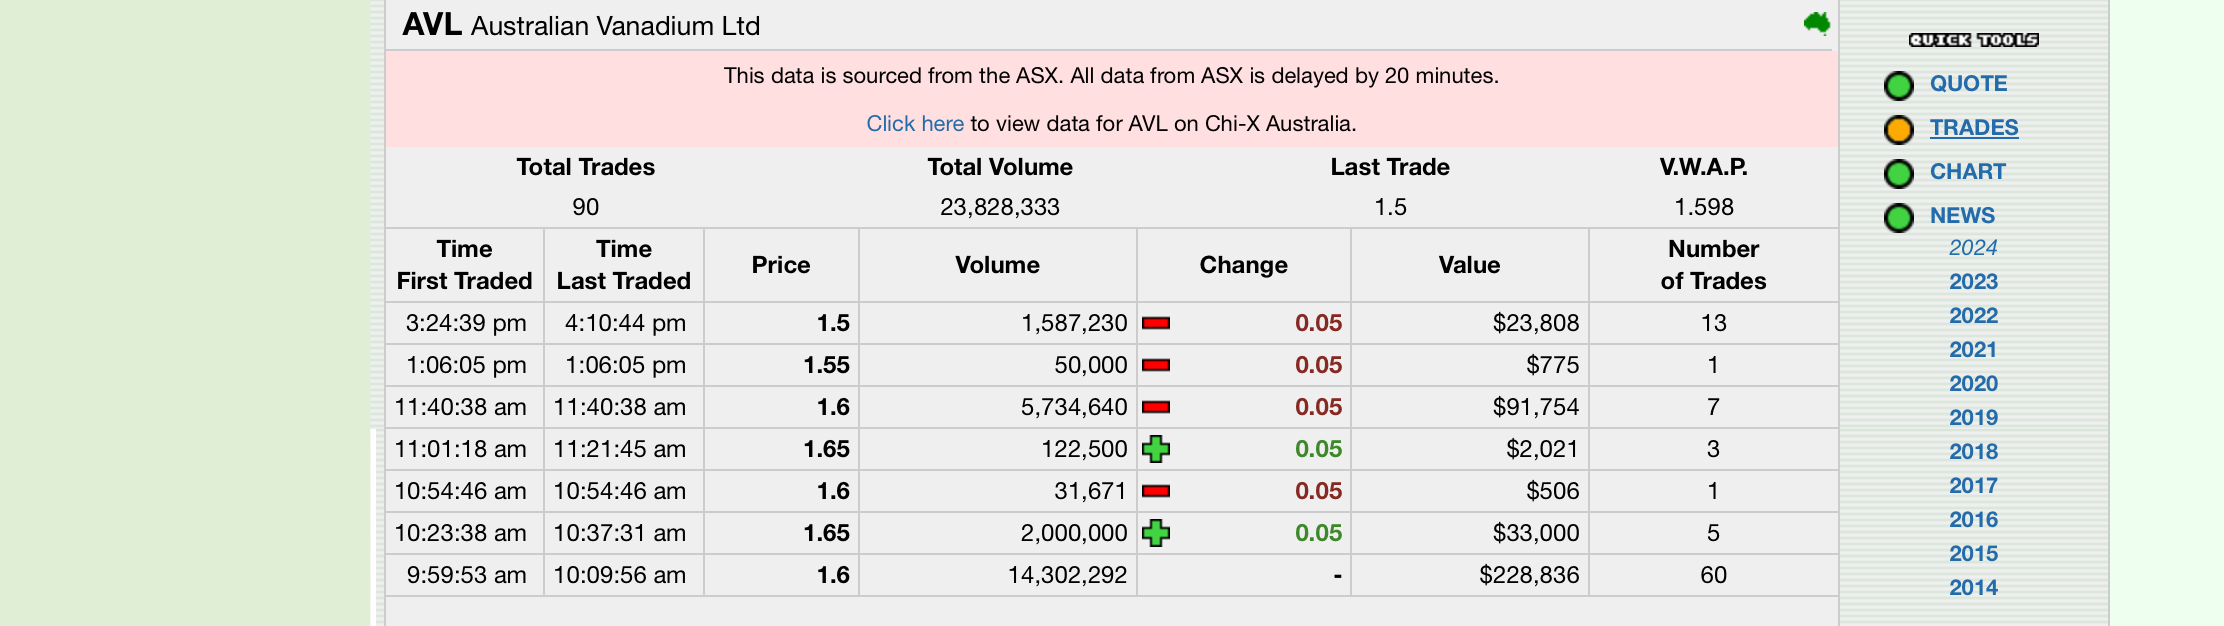Open the NEWS quick tool link
The width and height of the screenshot is (2224, 626).
[x=1962, y=216]
